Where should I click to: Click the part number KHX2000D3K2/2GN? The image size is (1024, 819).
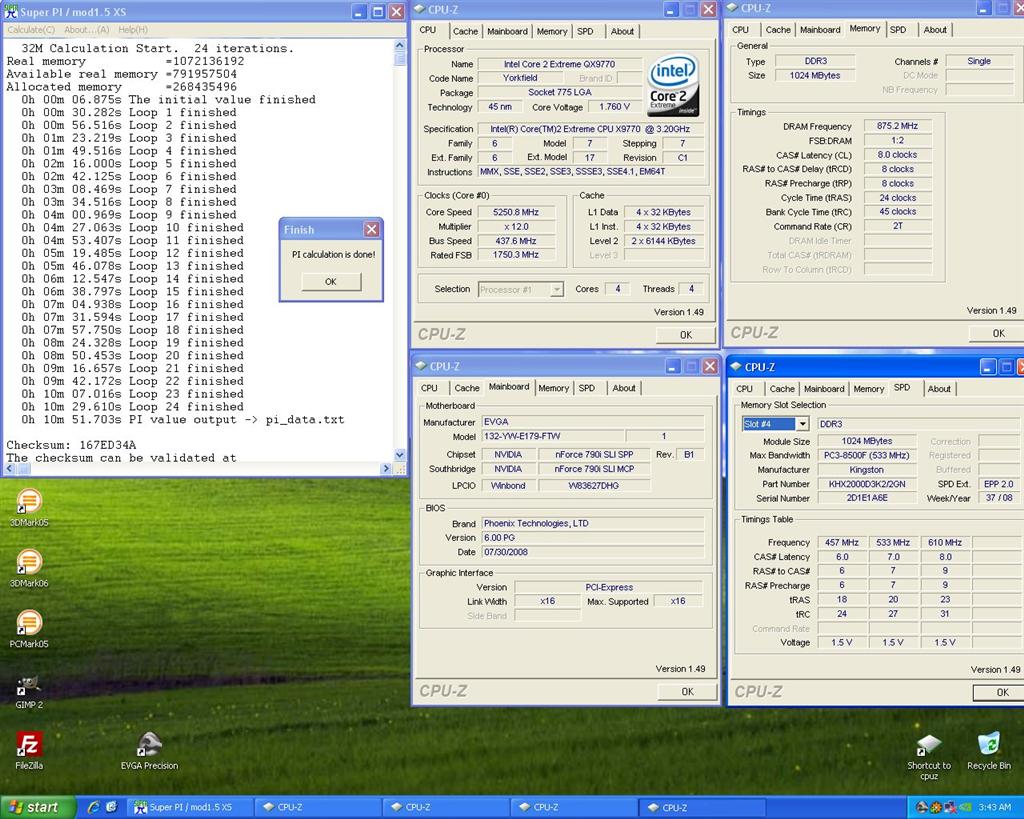coord(867,484)
